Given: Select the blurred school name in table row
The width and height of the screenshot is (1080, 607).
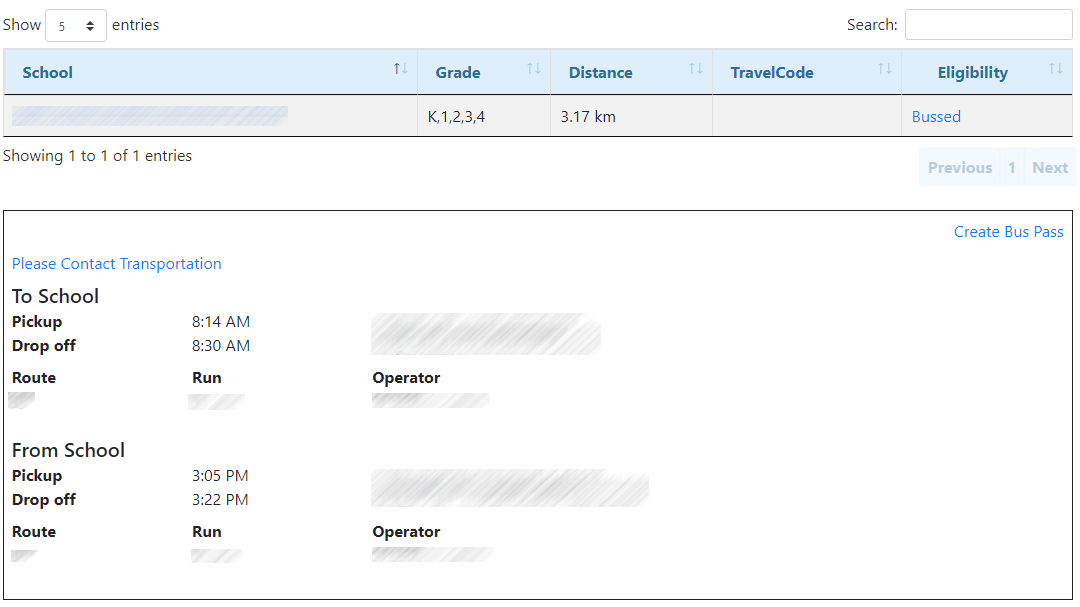Looking at the screenshot, I should click(x=150, y=116).
